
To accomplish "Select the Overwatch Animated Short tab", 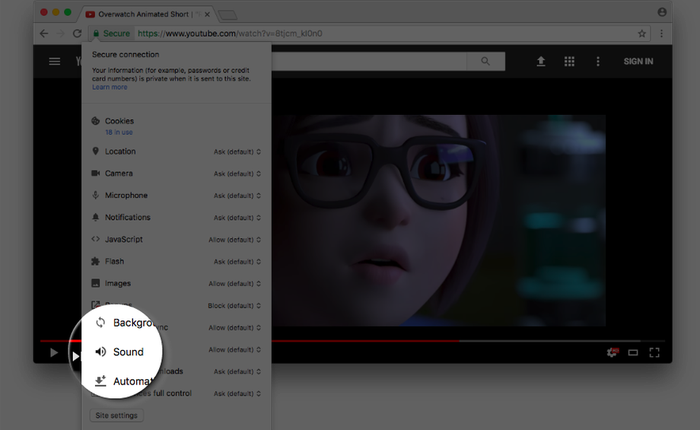I will 147,14.
